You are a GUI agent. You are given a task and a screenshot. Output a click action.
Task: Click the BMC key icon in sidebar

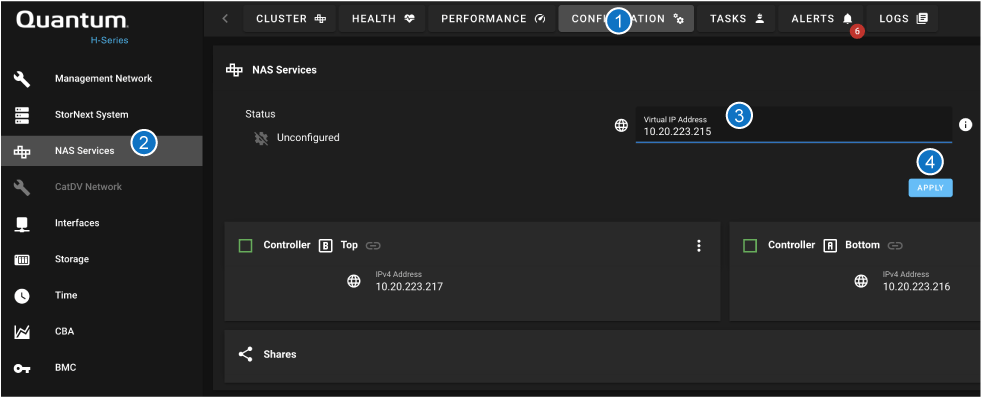[22, 368]
